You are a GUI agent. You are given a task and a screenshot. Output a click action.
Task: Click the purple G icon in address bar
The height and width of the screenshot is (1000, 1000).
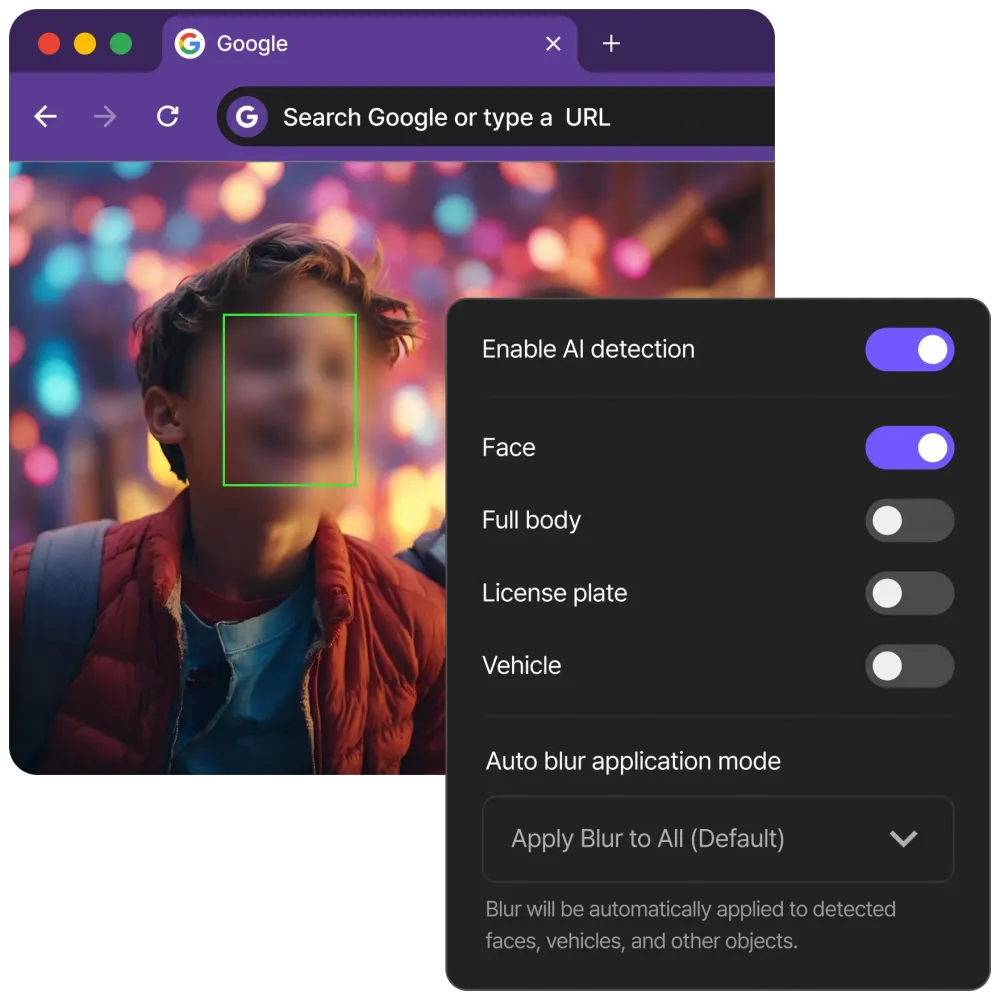(x=246, y=117)
